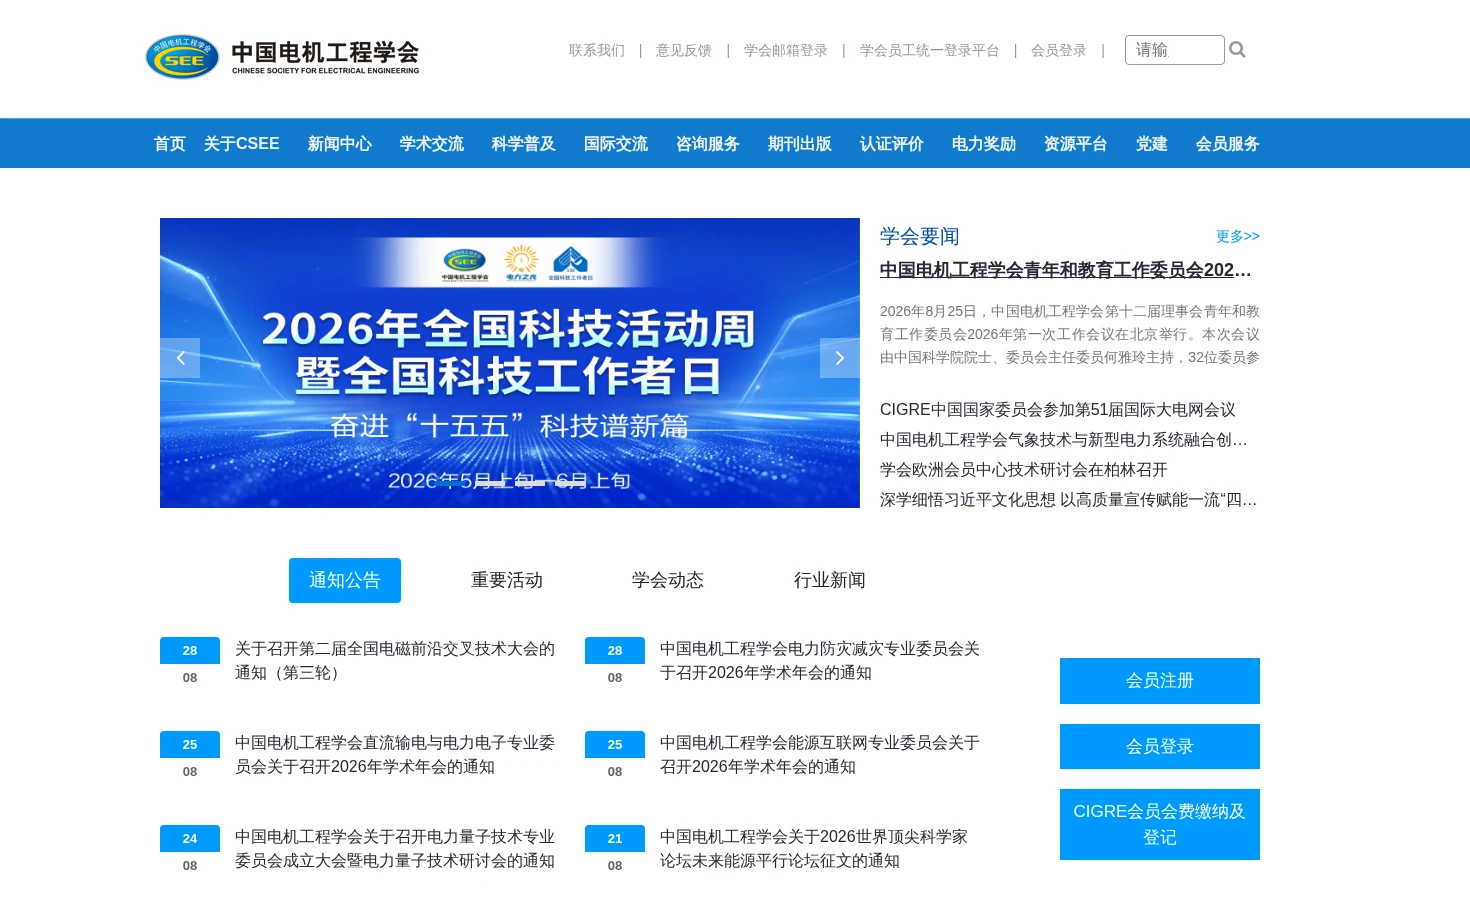This screenshot has width=1470, height=923.
Task: Open CIGRE中国国家委员会参加第51届国际大电网会议 news
Action: pyautogui.click(x=1058, y=410)
